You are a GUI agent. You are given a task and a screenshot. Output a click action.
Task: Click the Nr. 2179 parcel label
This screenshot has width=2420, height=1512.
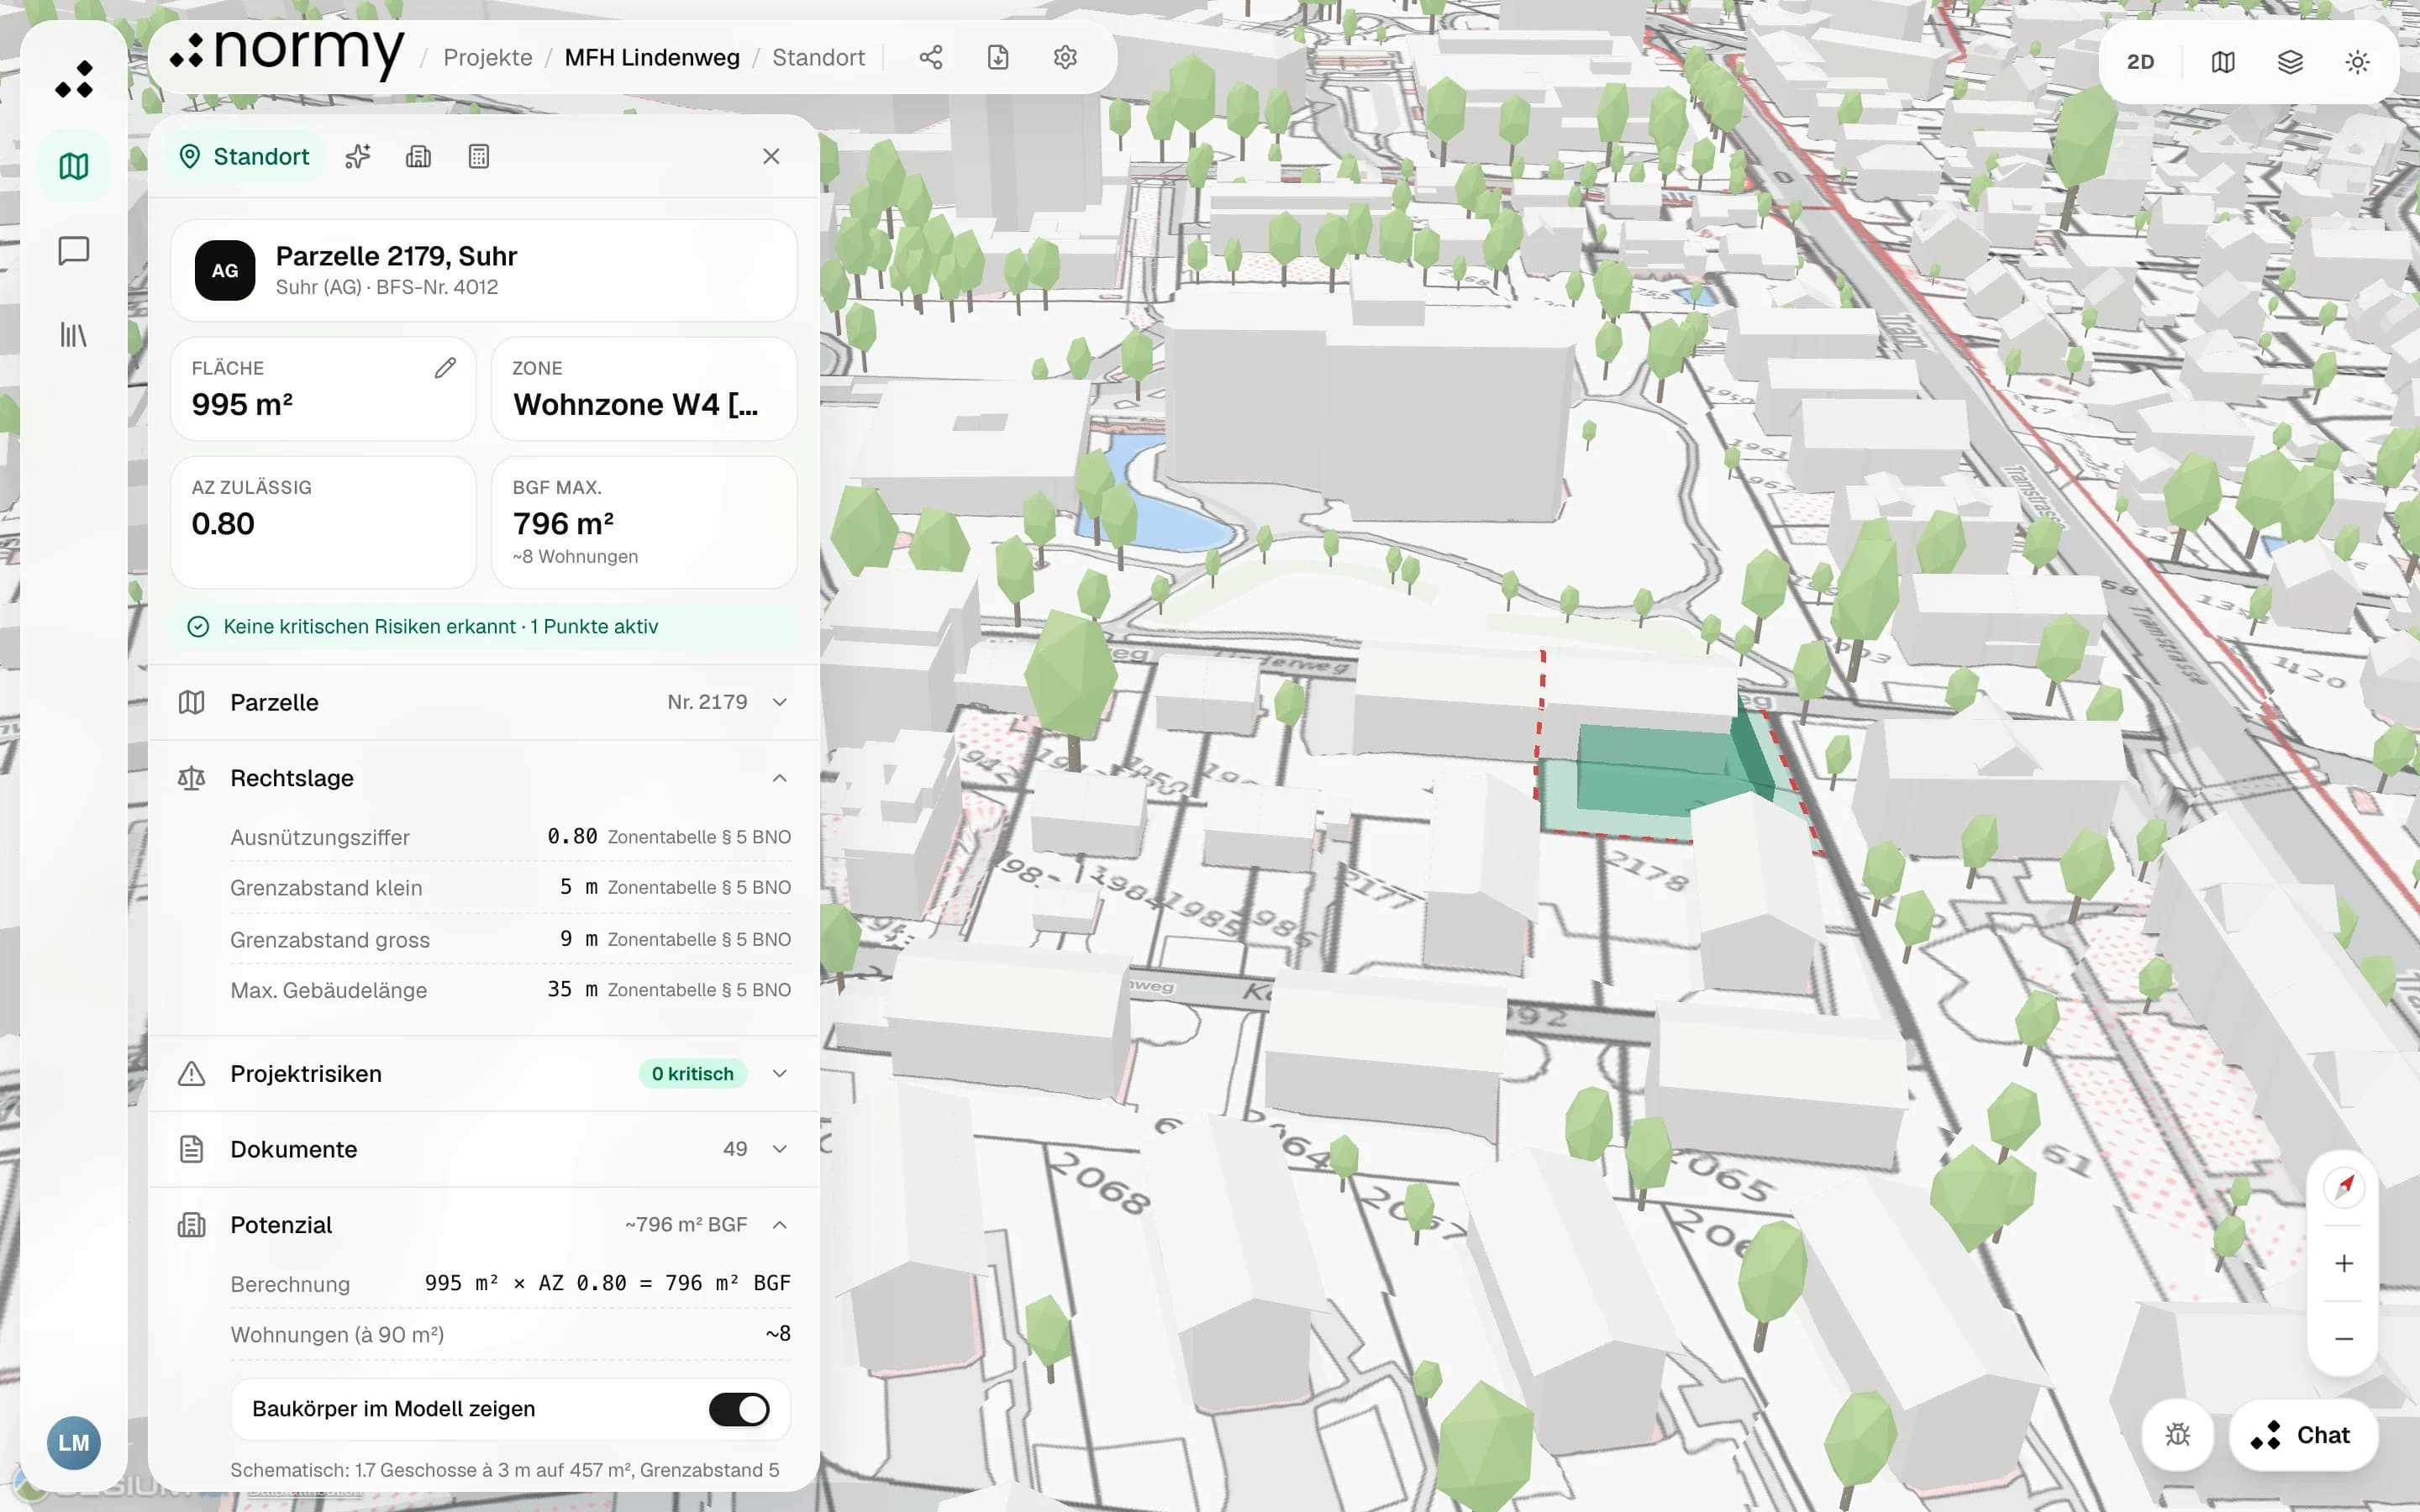707,702
